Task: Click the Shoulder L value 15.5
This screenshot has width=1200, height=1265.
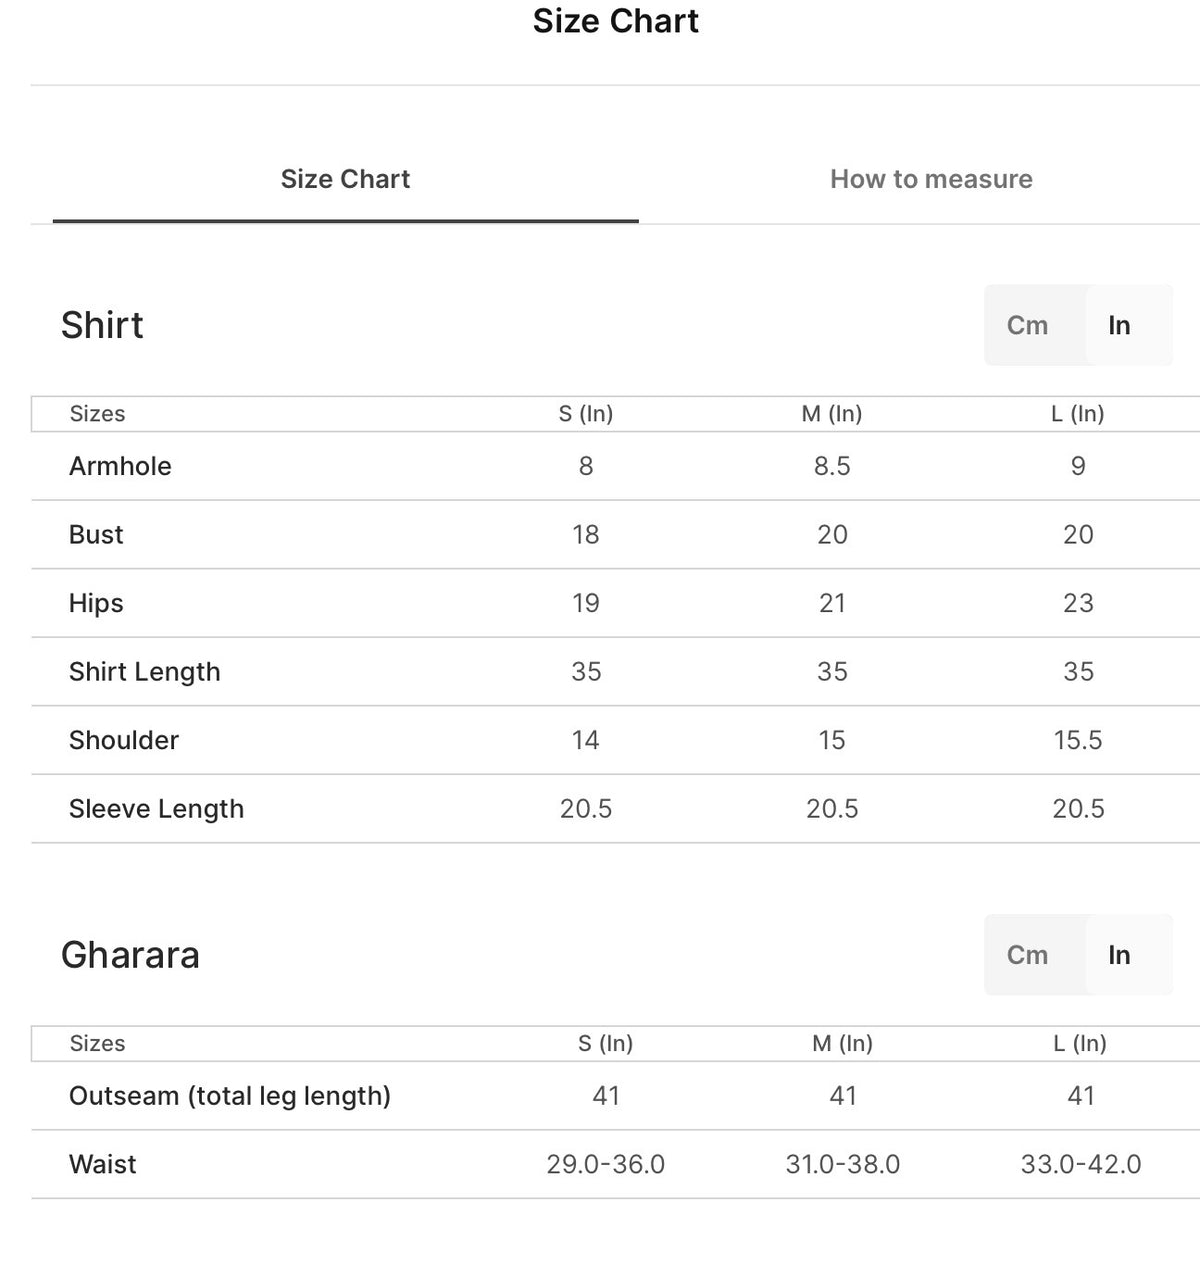Action: pos(1078,740)
